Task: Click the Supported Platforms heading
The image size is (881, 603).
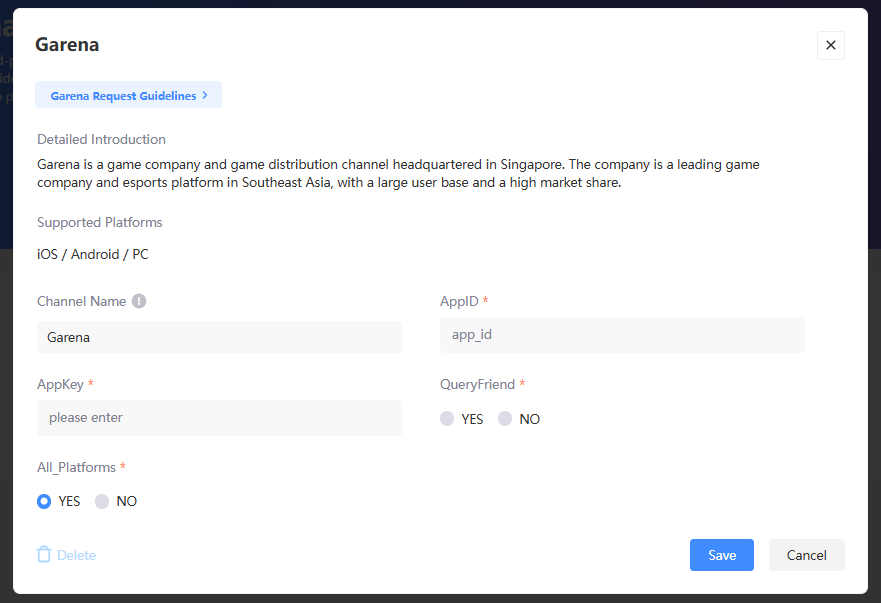Action: pyautogui.click(x=99, y=222)
